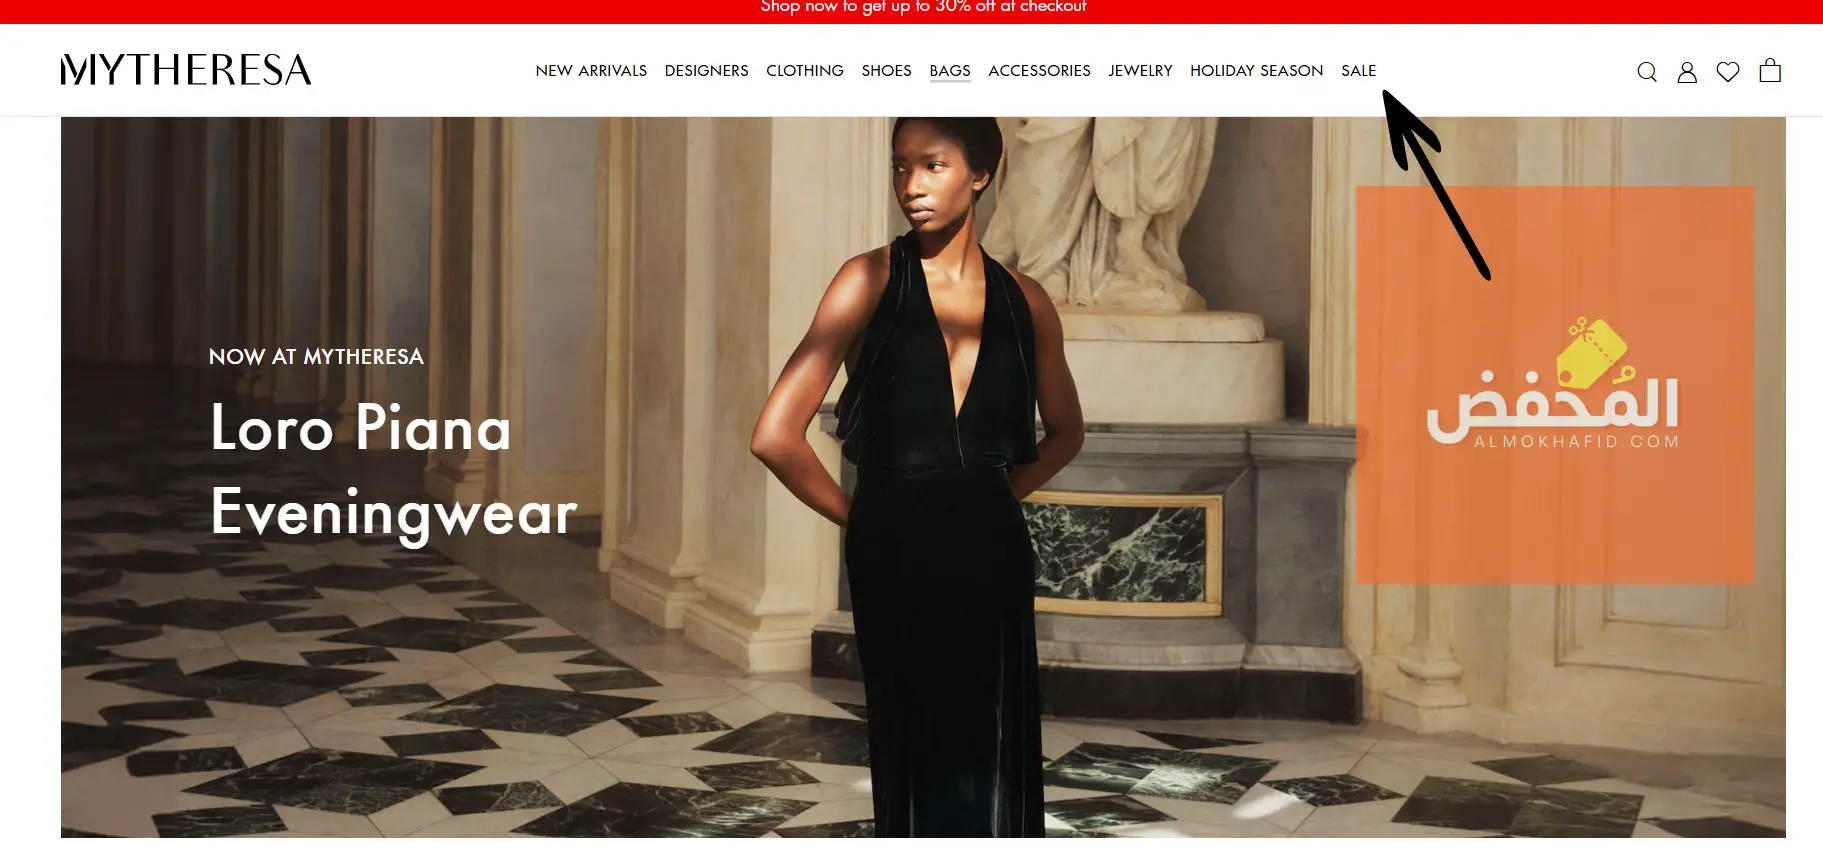The width and height of the screenshot is (1823, 847).
Task: Select the CLOTHING menu item
Action: point(805,71)
